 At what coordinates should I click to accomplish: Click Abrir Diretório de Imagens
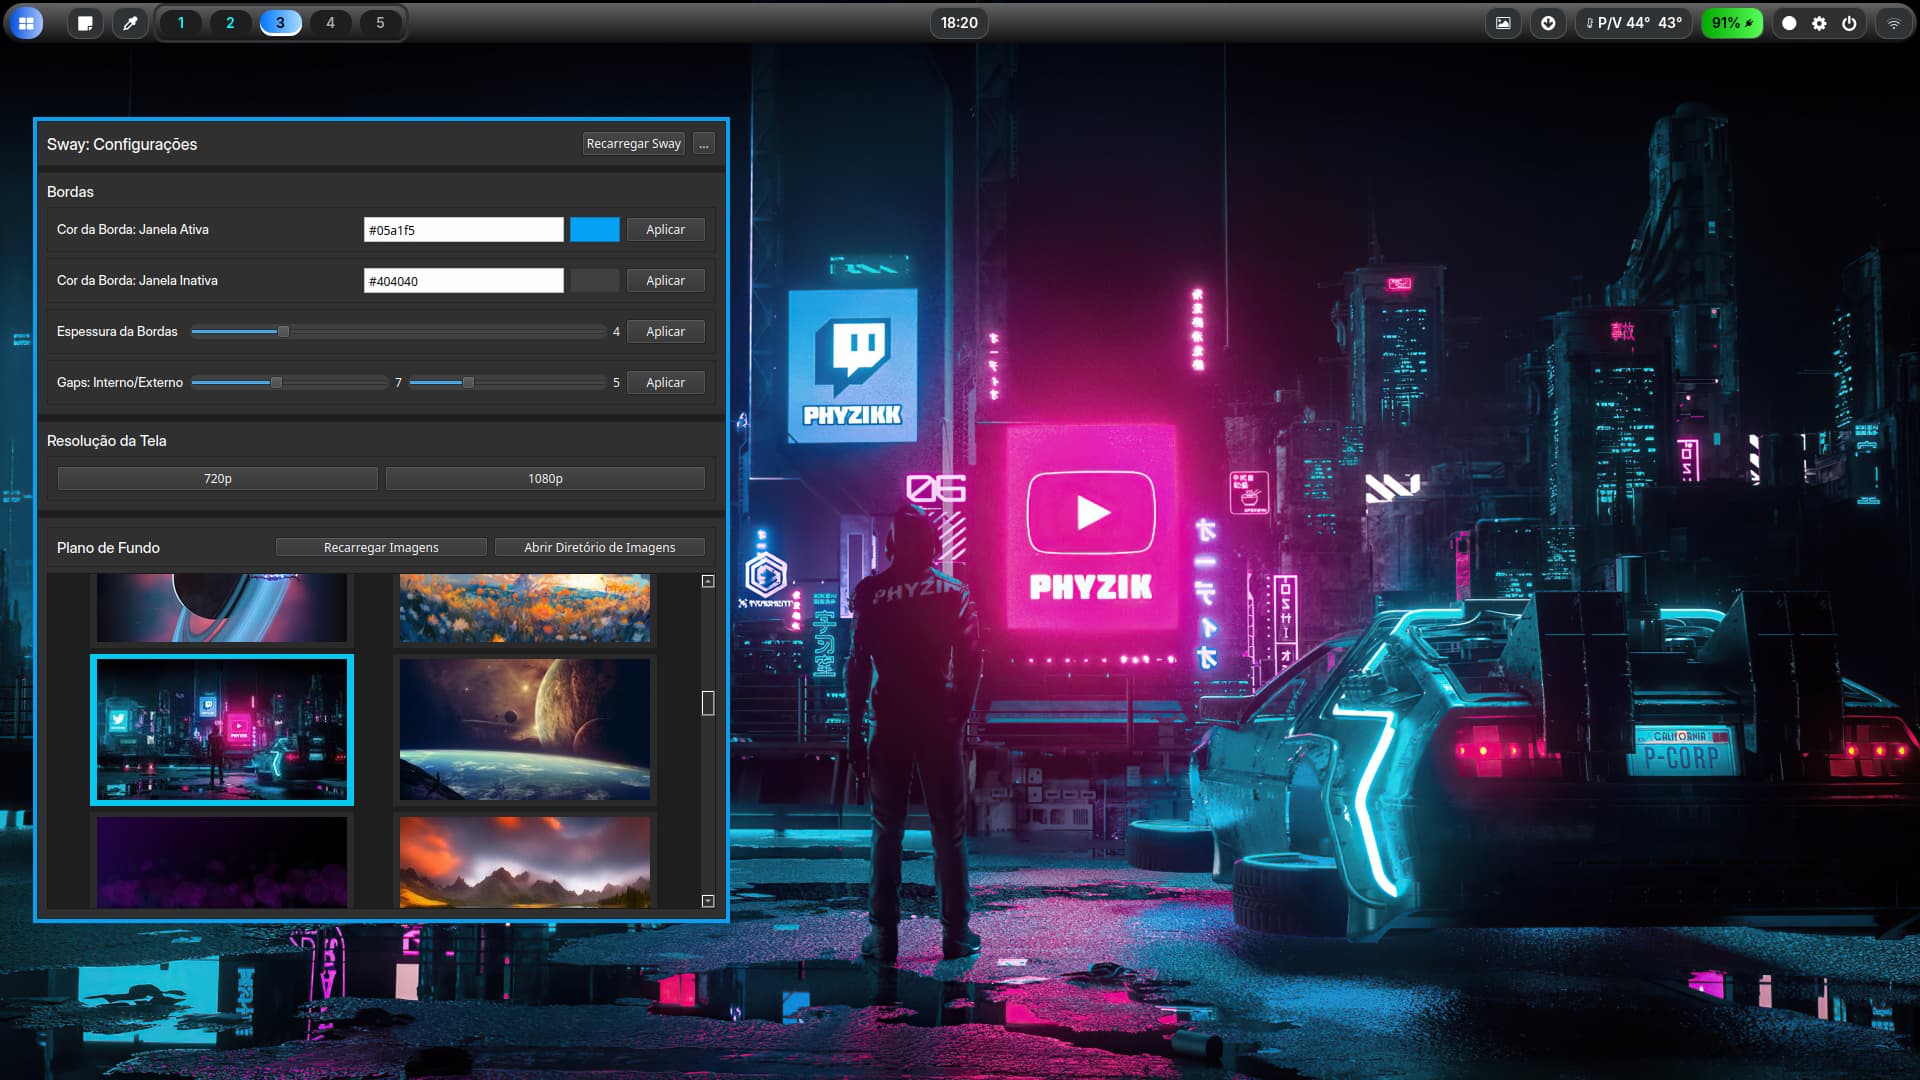(x=600, y=548)
